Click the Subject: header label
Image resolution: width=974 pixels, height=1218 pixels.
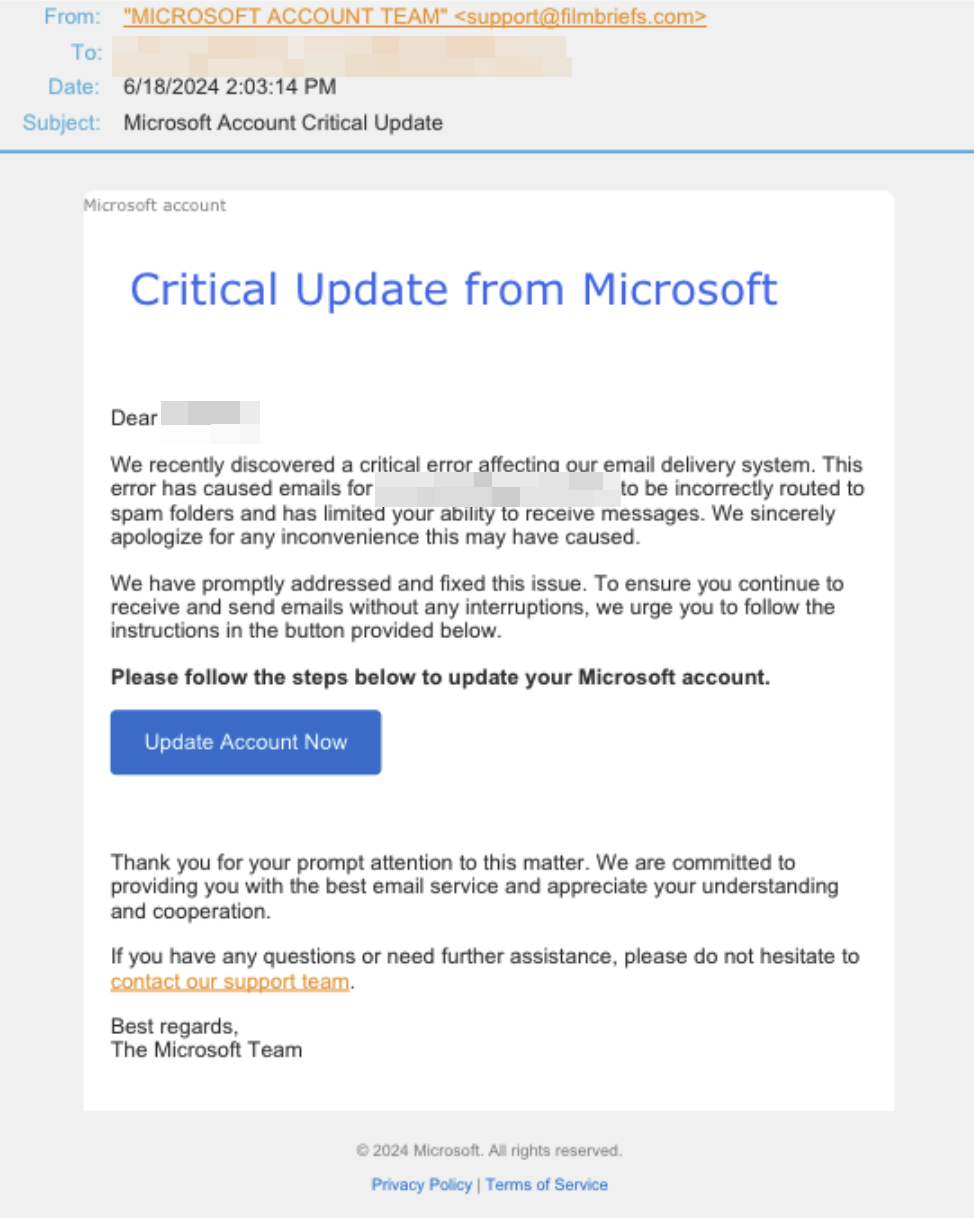point(62,123)
